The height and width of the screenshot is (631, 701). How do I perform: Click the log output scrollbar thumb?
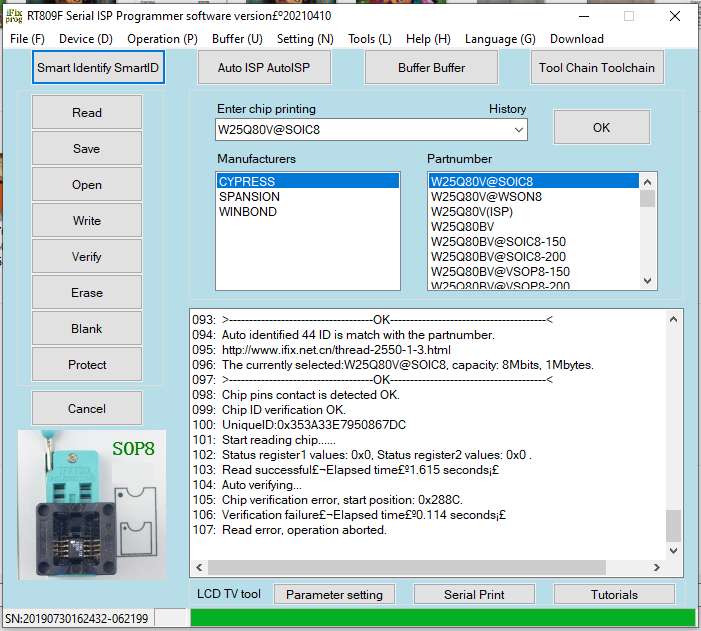pyautogui.click(x=673, y=525)
